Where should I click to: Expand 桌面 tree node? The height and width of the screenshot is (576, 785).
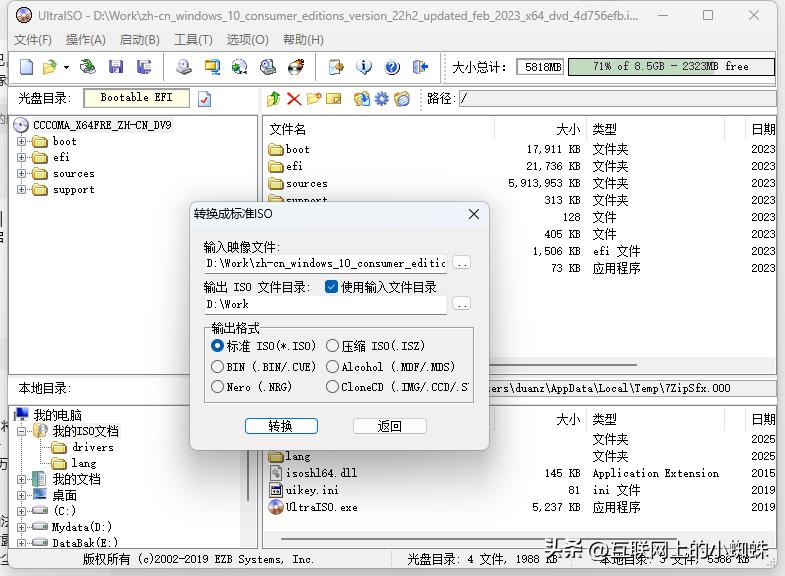[x=21, y=495]
